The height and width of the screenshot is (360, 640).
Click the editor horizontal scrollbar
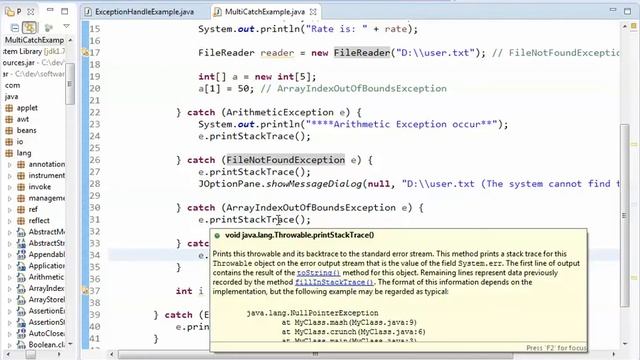(315, 354)
